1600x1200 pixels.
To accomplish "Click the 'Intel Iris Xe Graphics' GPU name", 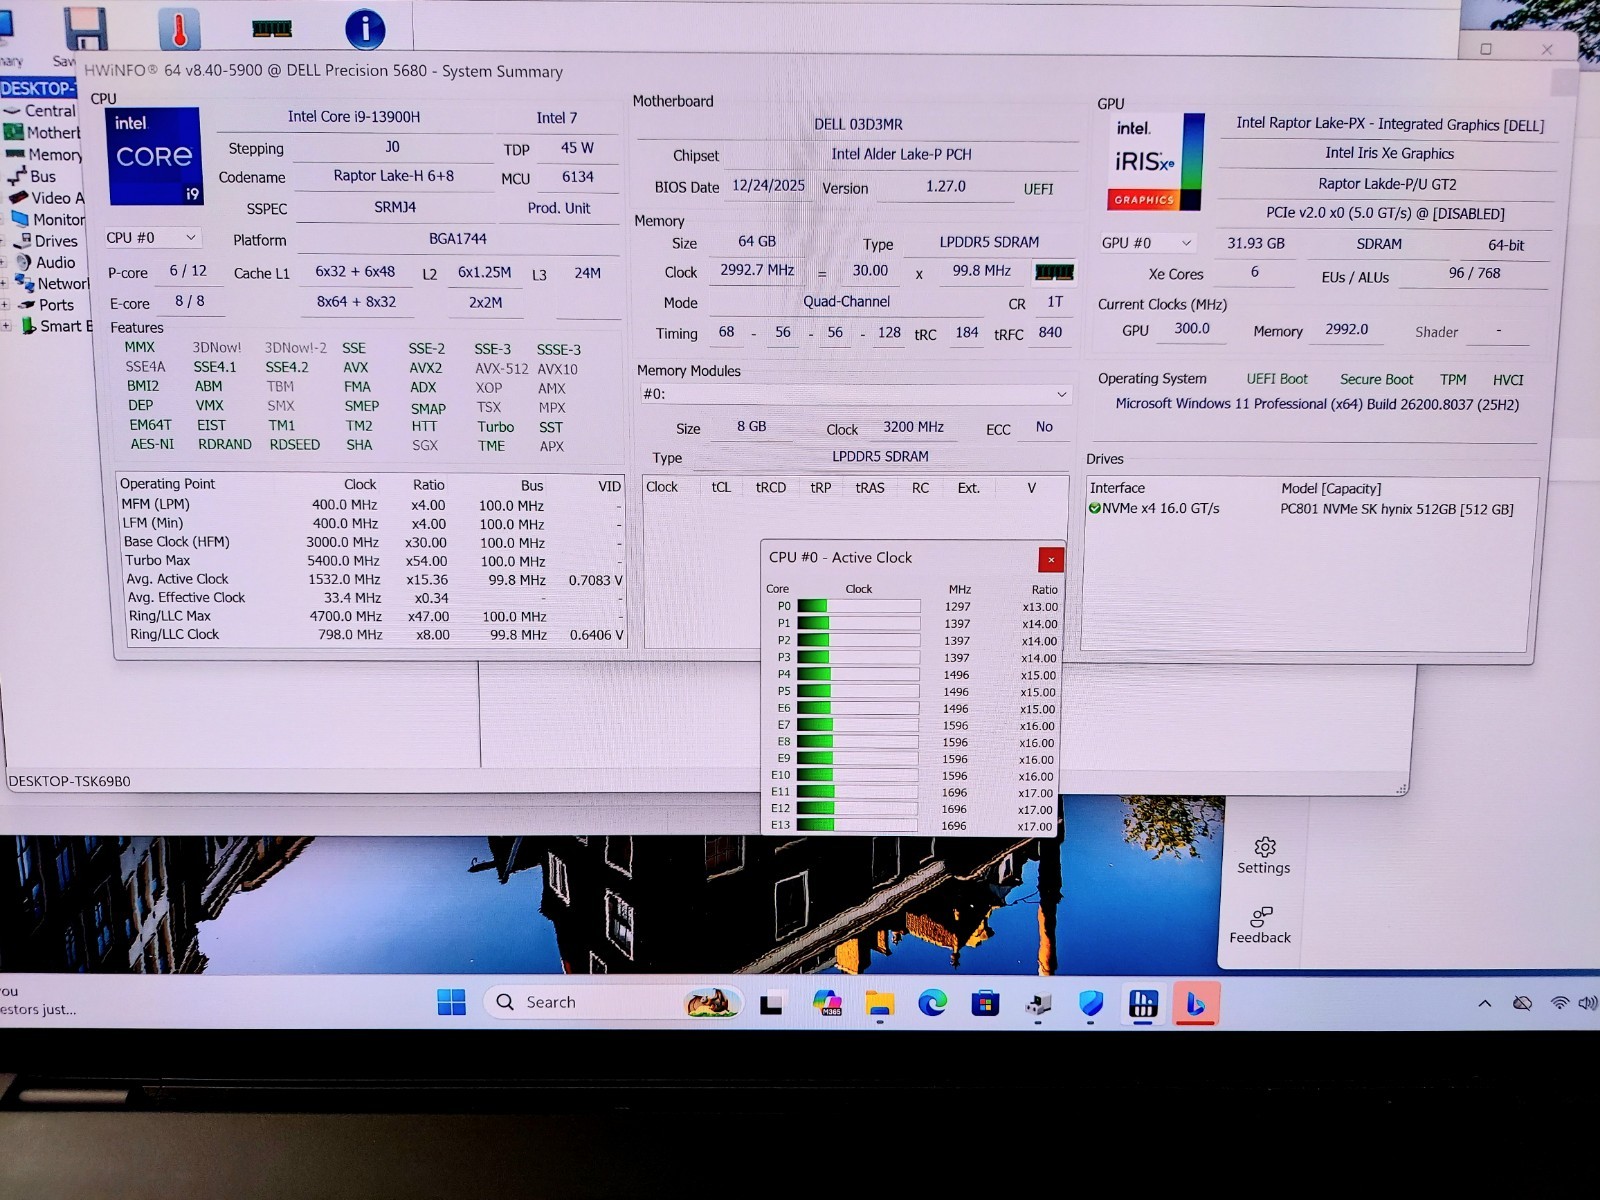I will tap(1390, 153).
